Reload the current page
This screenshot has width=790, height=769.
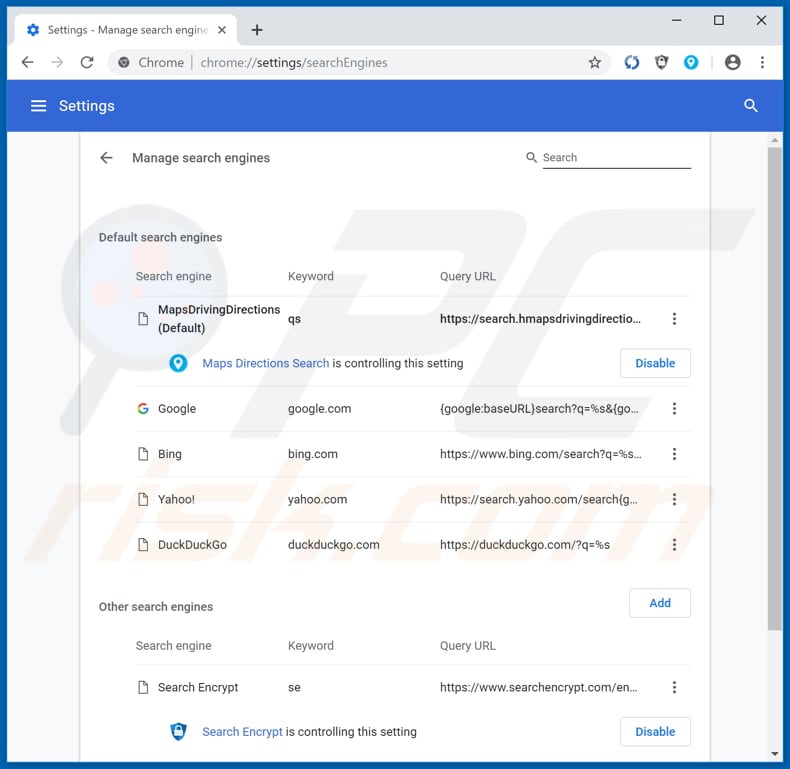point(87,62)
